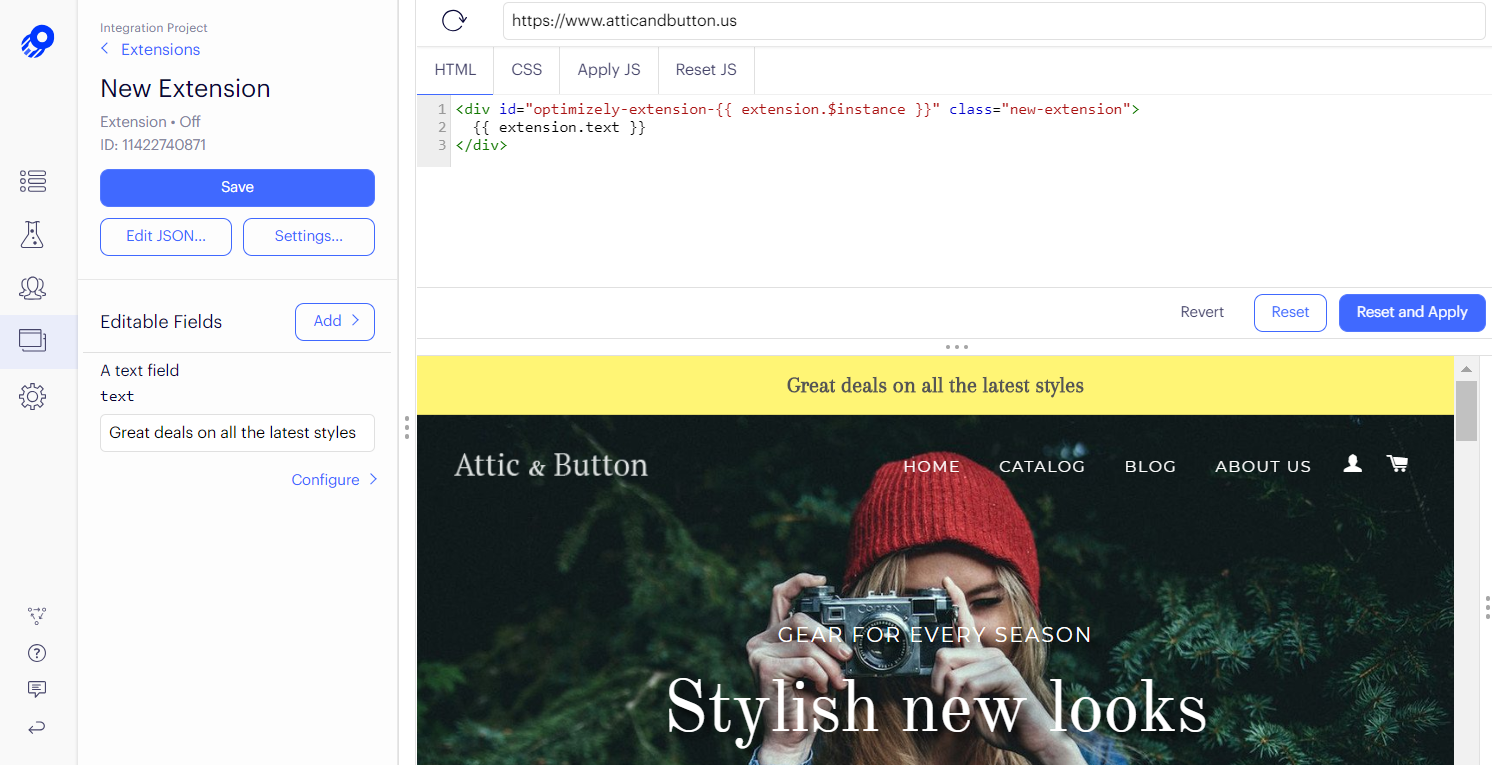Open the experiments list icon in sidebar
The image size is (1492, 765).
click(33, 181)
